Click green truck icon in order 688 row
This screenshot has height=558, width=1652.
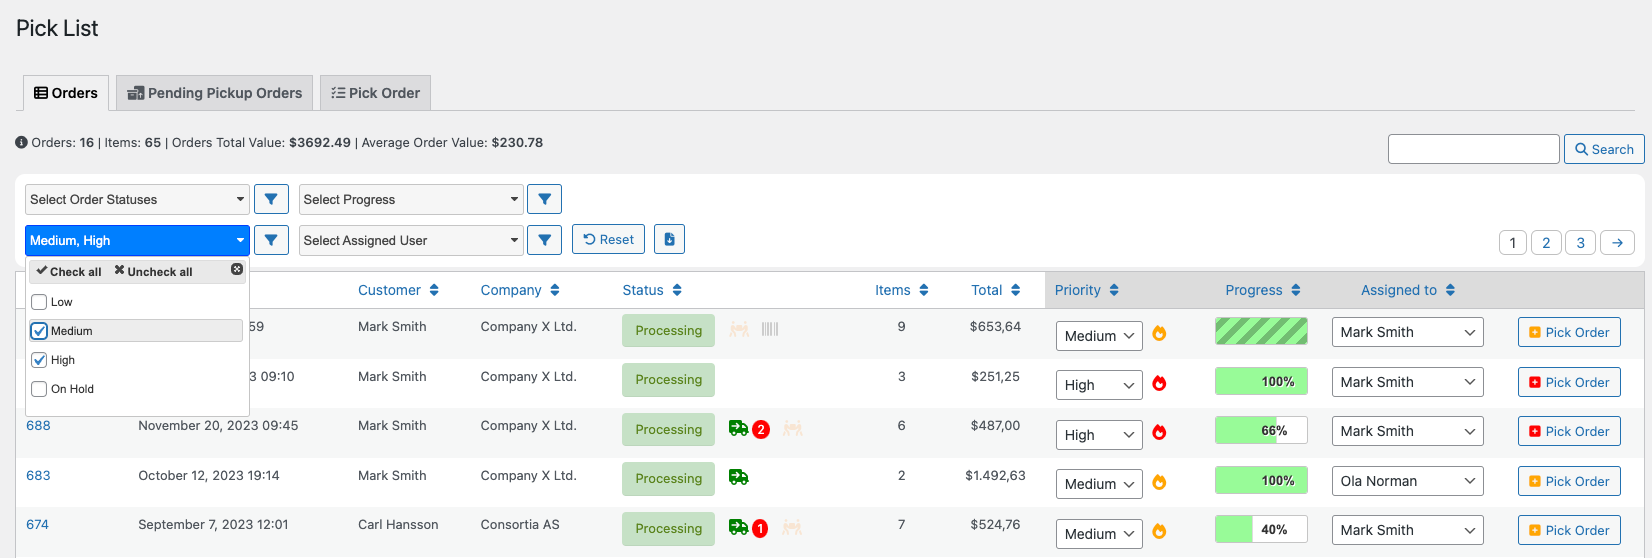click(738, 428)
